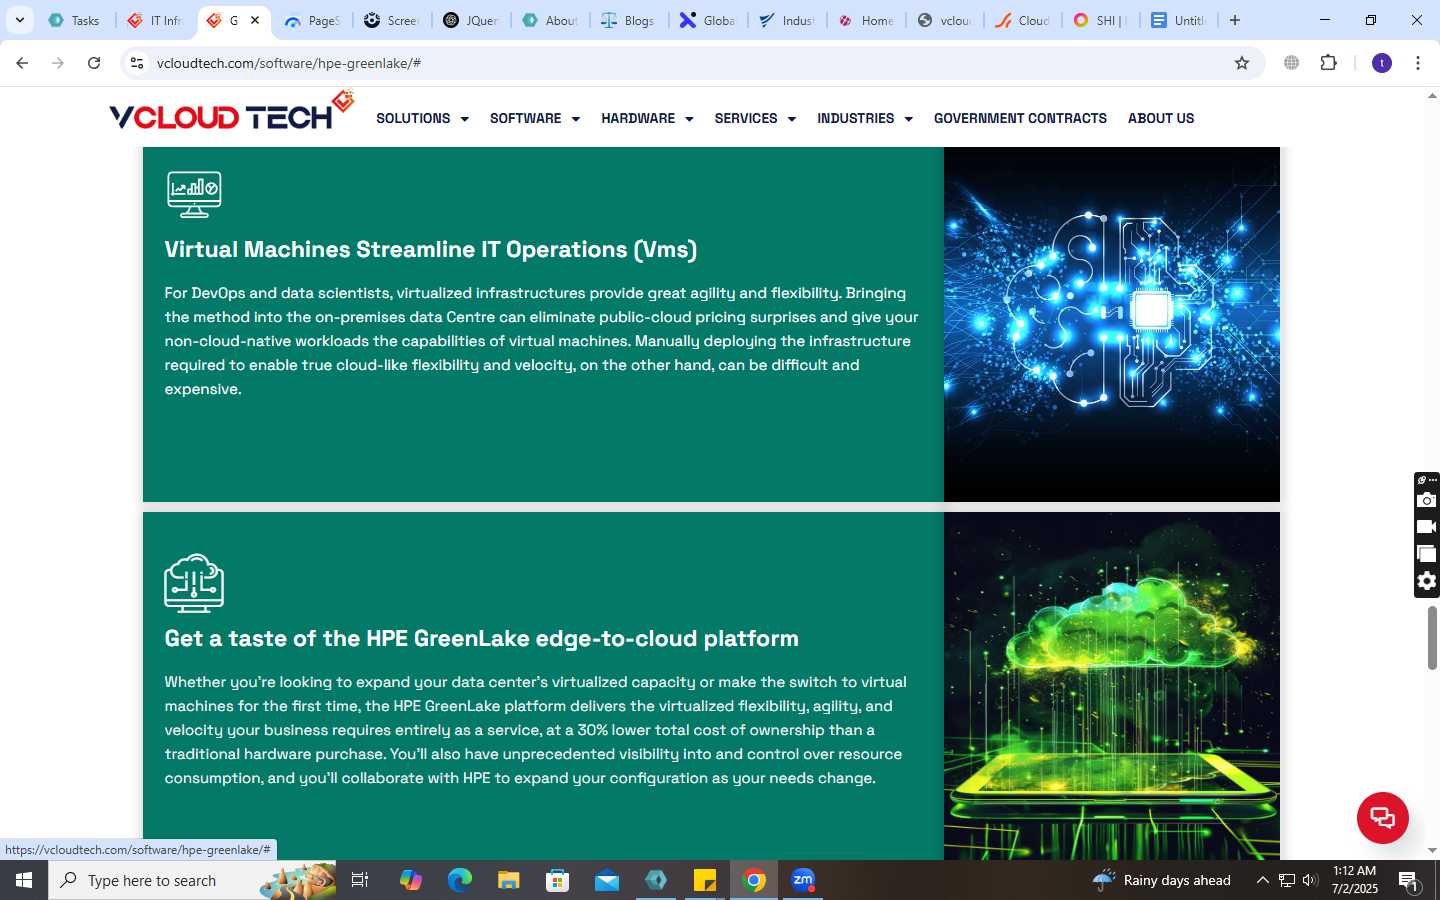The height and width of the screenshot is (900, 1440).
Task: Open the volume speaker icon in system tray
Action: 1310,880
